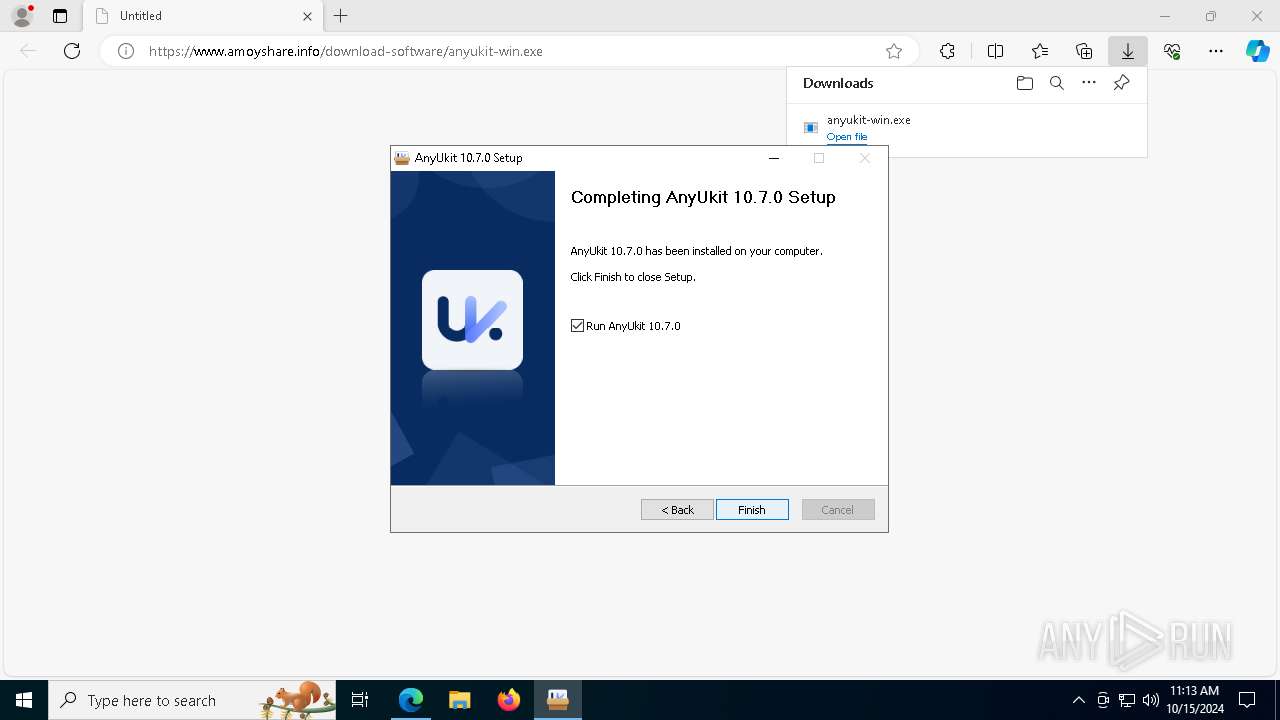This screenshot has width=1280, height=720.
Task: Open the Downloads folder icon
Action: pos(1024,83)
